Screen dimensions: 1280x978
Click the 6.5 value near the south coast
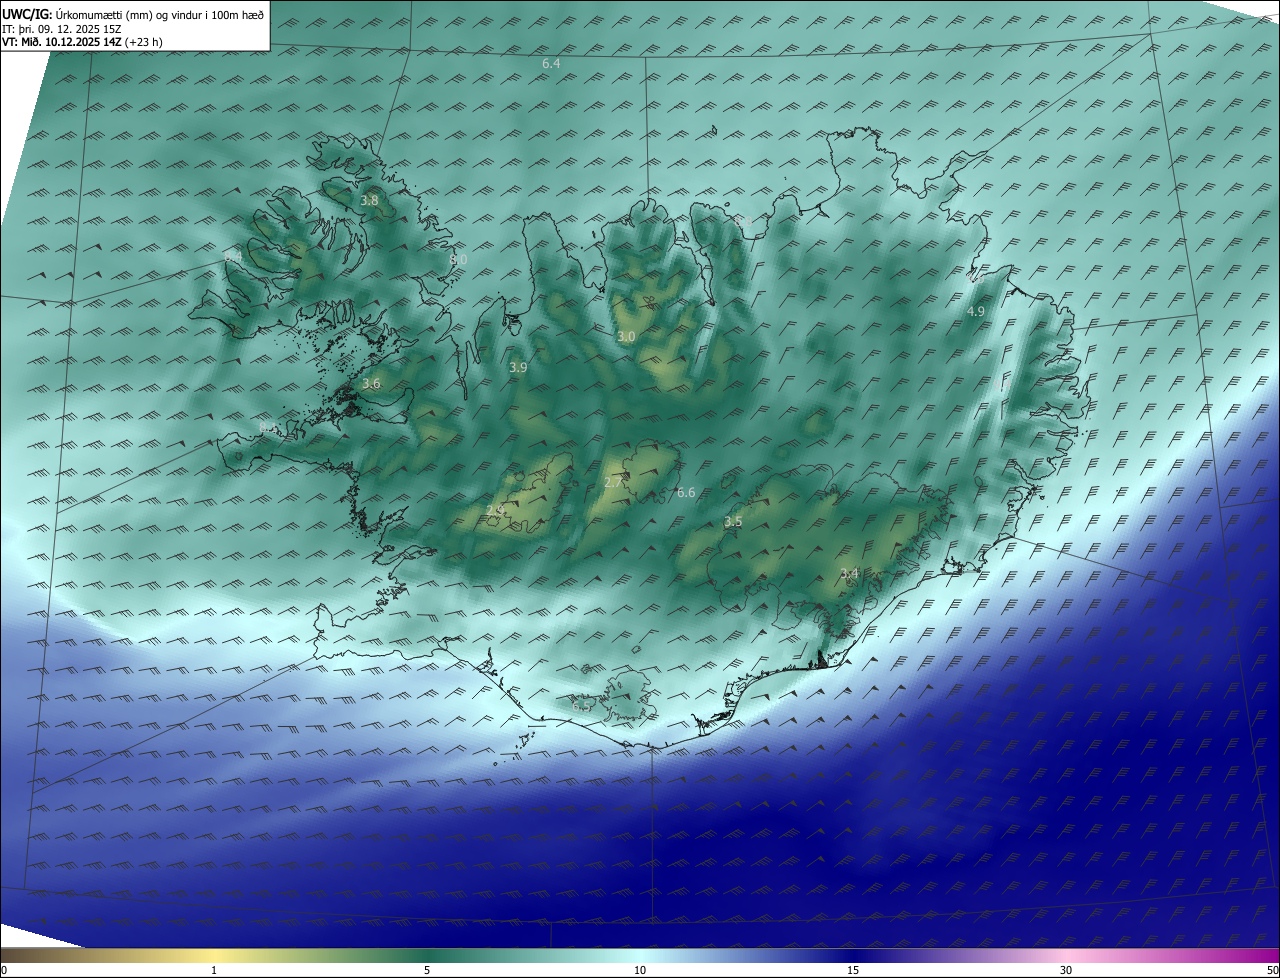[x=581, y=707]
